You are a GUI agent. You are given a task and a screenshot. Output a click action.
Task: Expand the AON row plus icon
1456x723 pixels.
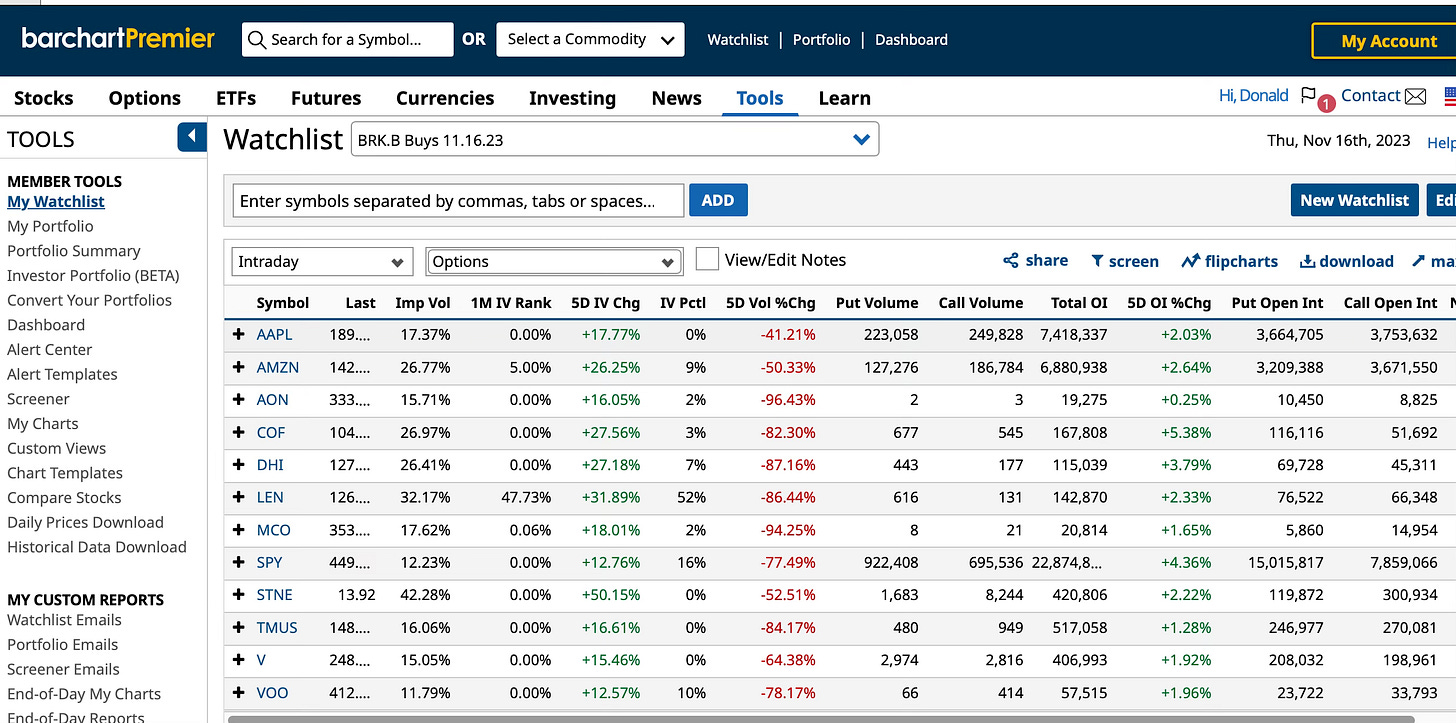(238, 400)
